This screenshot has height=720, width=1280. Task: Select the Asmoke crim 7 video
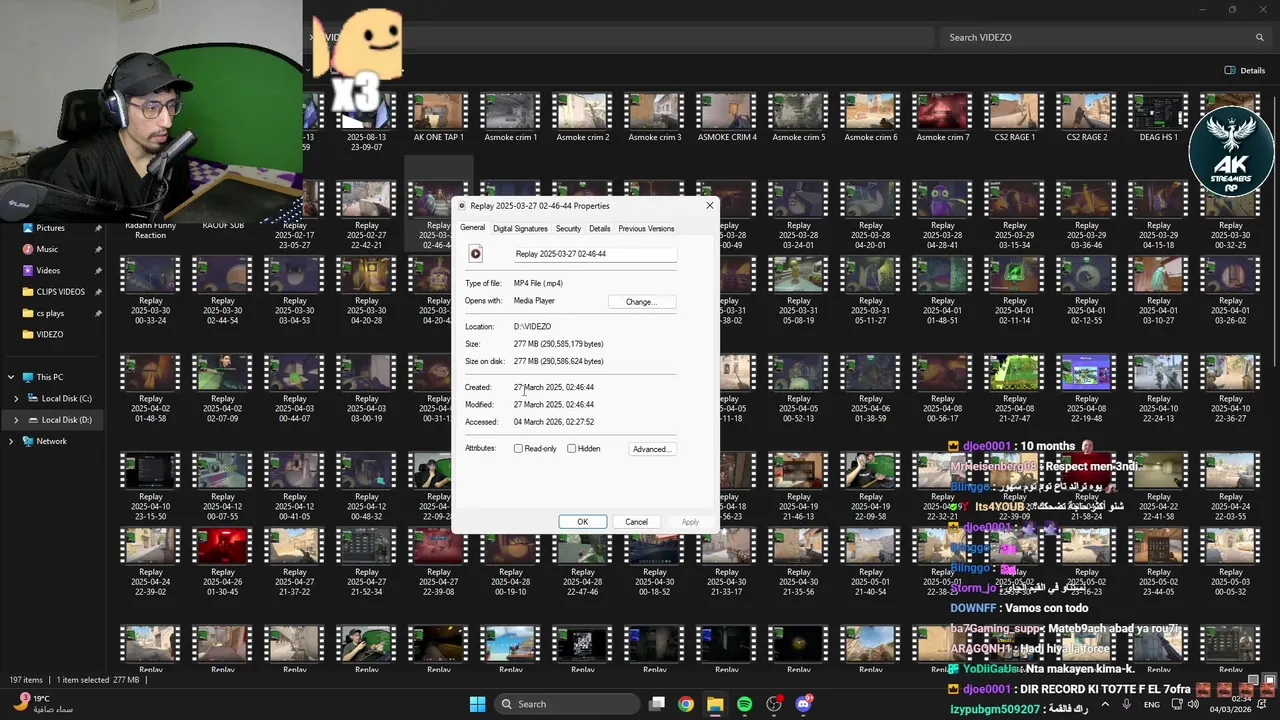pyautogui.click(x=942, y=118)
